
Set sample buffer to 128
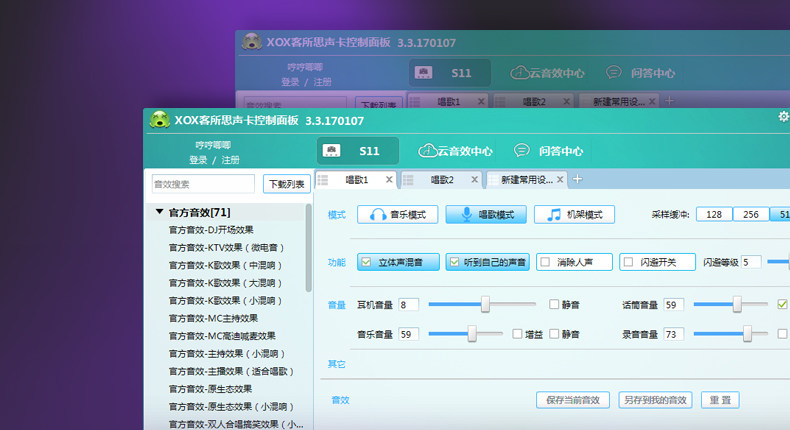714,215
